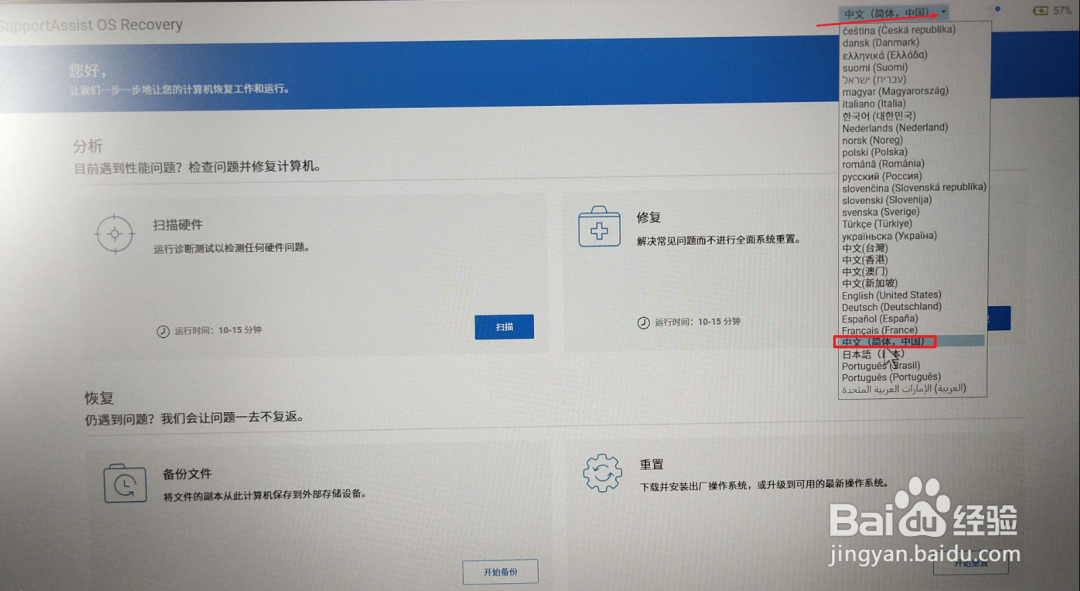Image resolution: width=1080 pixels, height=591 pixels.
Task: Click the blue 扫描 scan button
Action: point(504,326)
